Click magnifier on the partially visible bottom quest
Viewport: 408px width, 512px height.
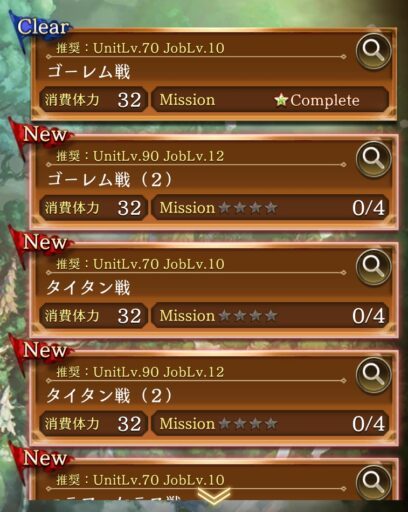click(373, 482)
